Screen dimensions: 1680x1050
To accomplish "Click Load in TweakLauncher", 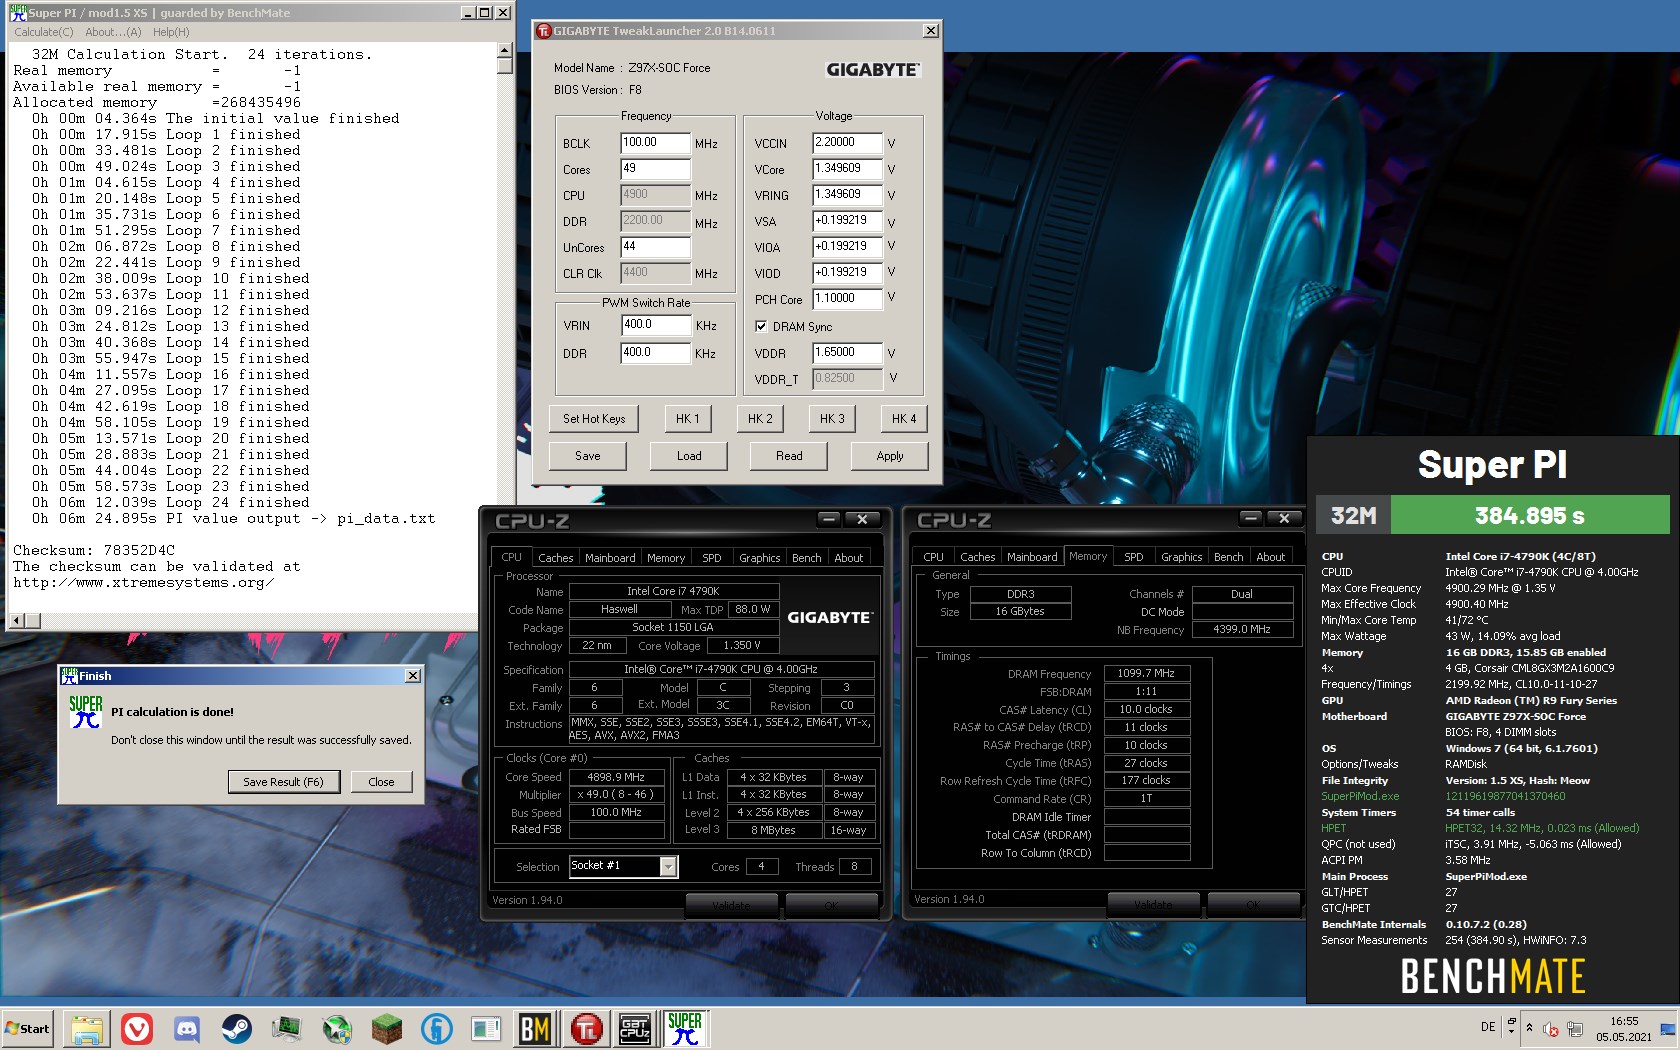I will click(689, 456).
